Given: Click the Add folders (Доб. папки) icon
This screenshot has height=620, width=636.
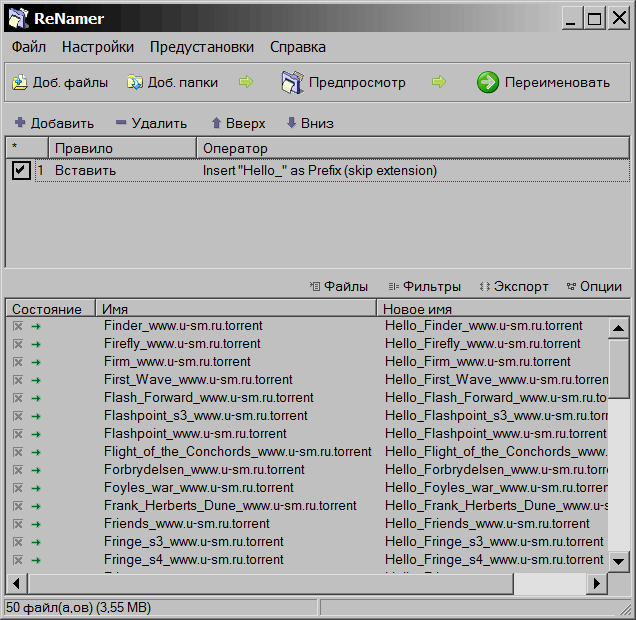Looking at the screenshot, I should [134, 83].
